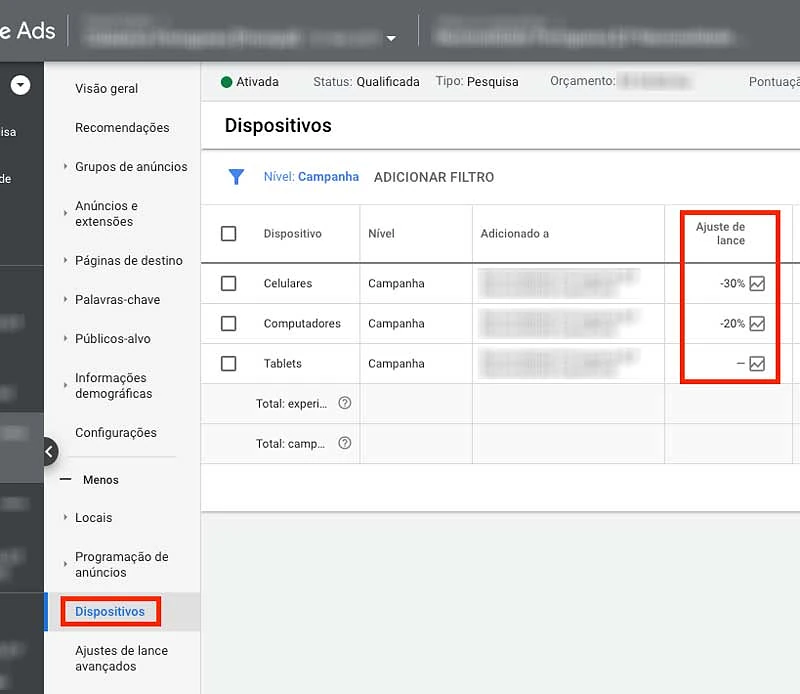
Task: Click the Ativada campaign status indicator
Action: [250, 82]
